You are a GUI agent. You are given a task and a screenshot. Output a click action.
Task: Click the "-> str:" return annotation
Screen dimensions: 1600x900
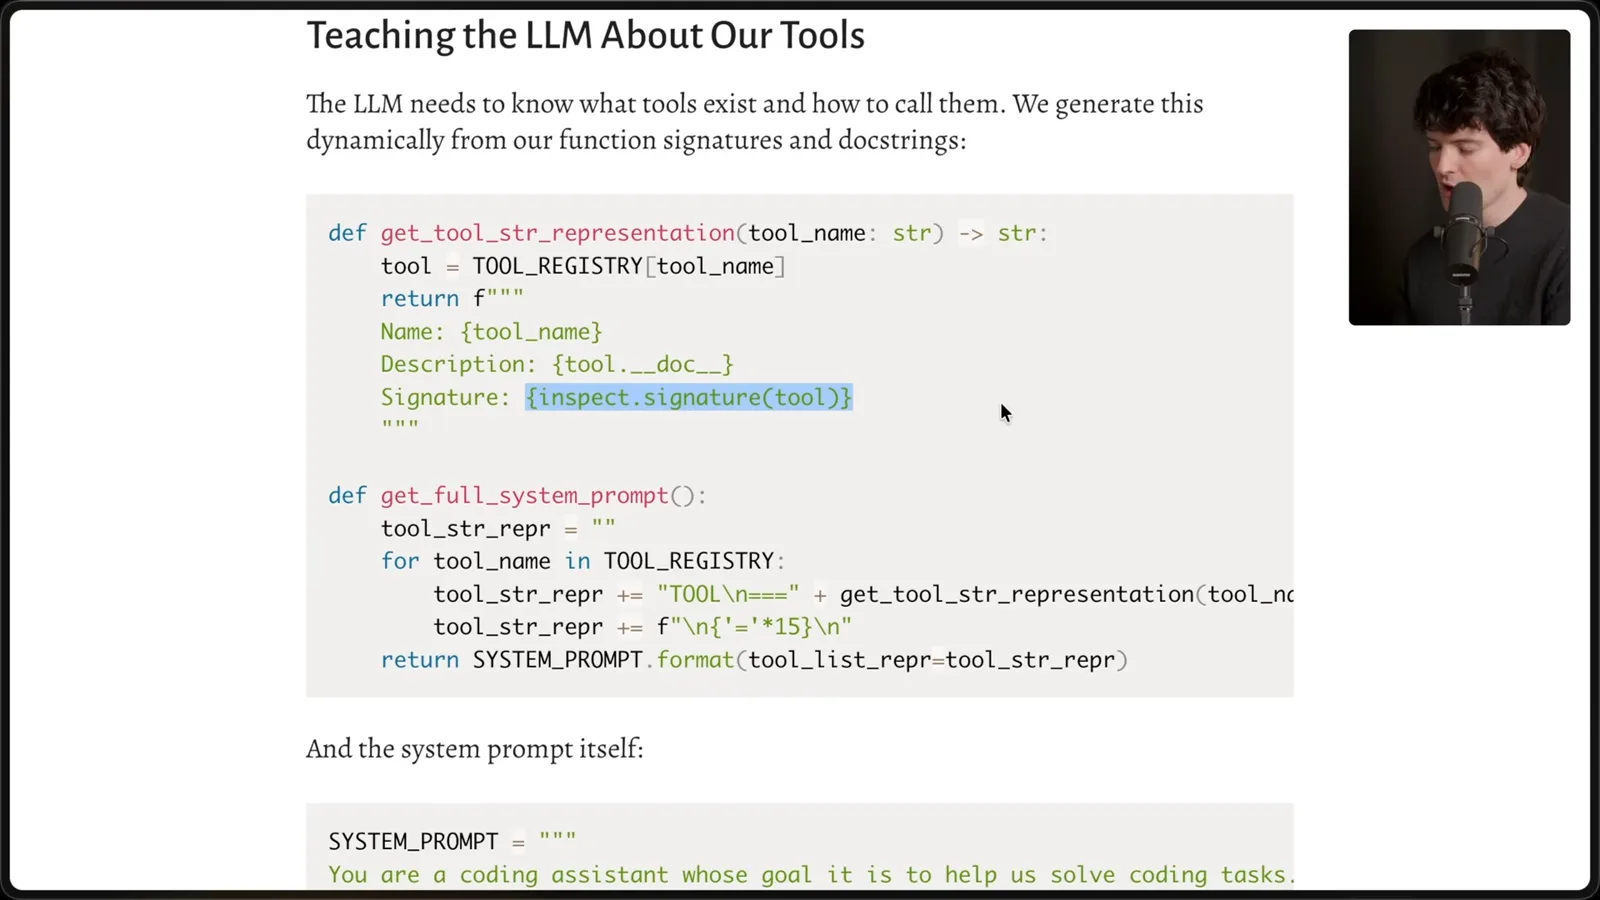(1003, 233)
